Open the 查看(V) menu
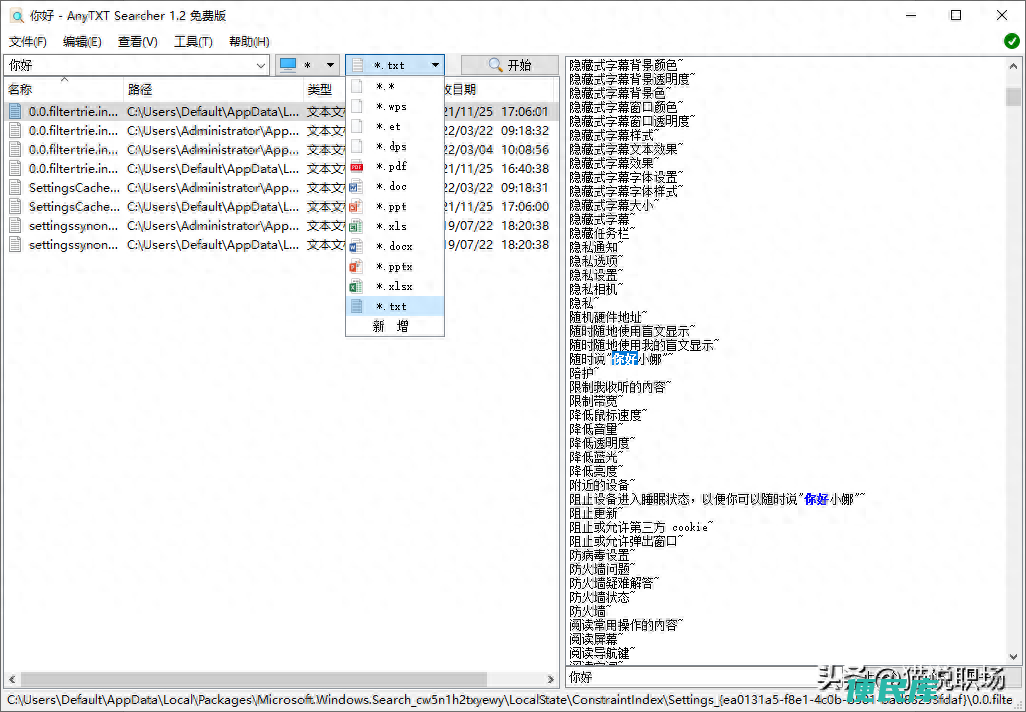The image size is (1026, 712). tap(137, 42)
